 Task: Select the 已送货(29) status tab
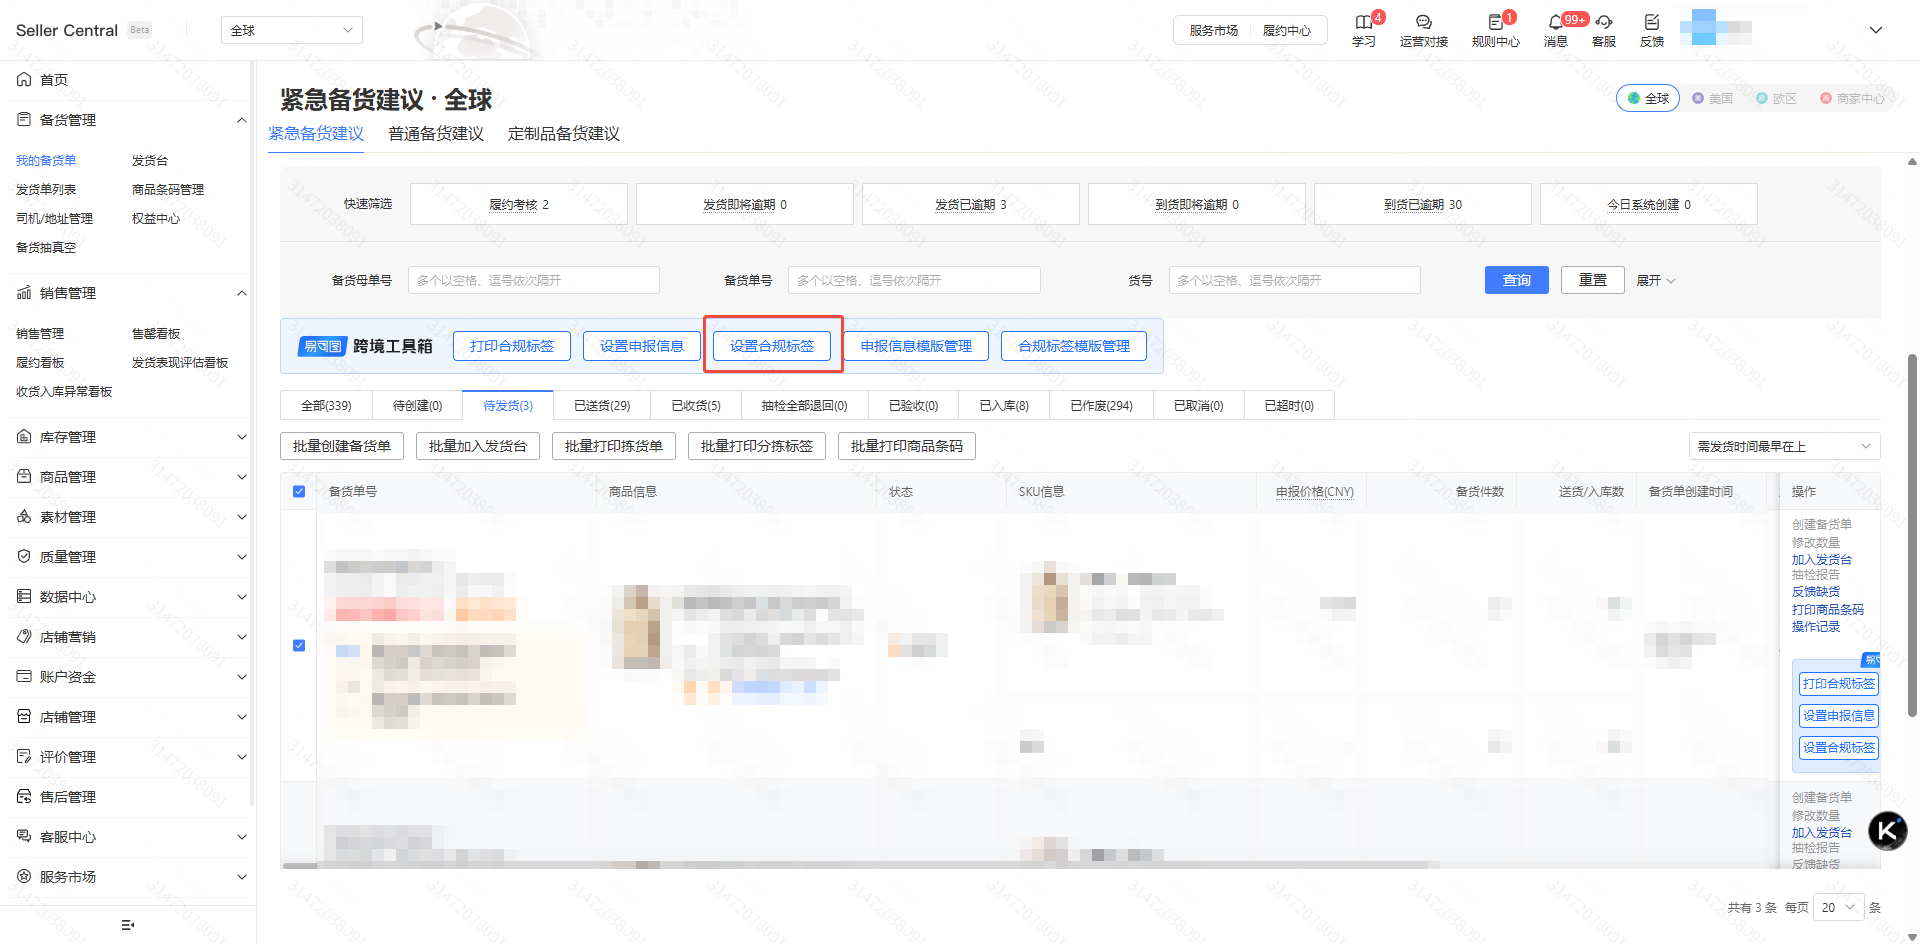coord(601,405)
